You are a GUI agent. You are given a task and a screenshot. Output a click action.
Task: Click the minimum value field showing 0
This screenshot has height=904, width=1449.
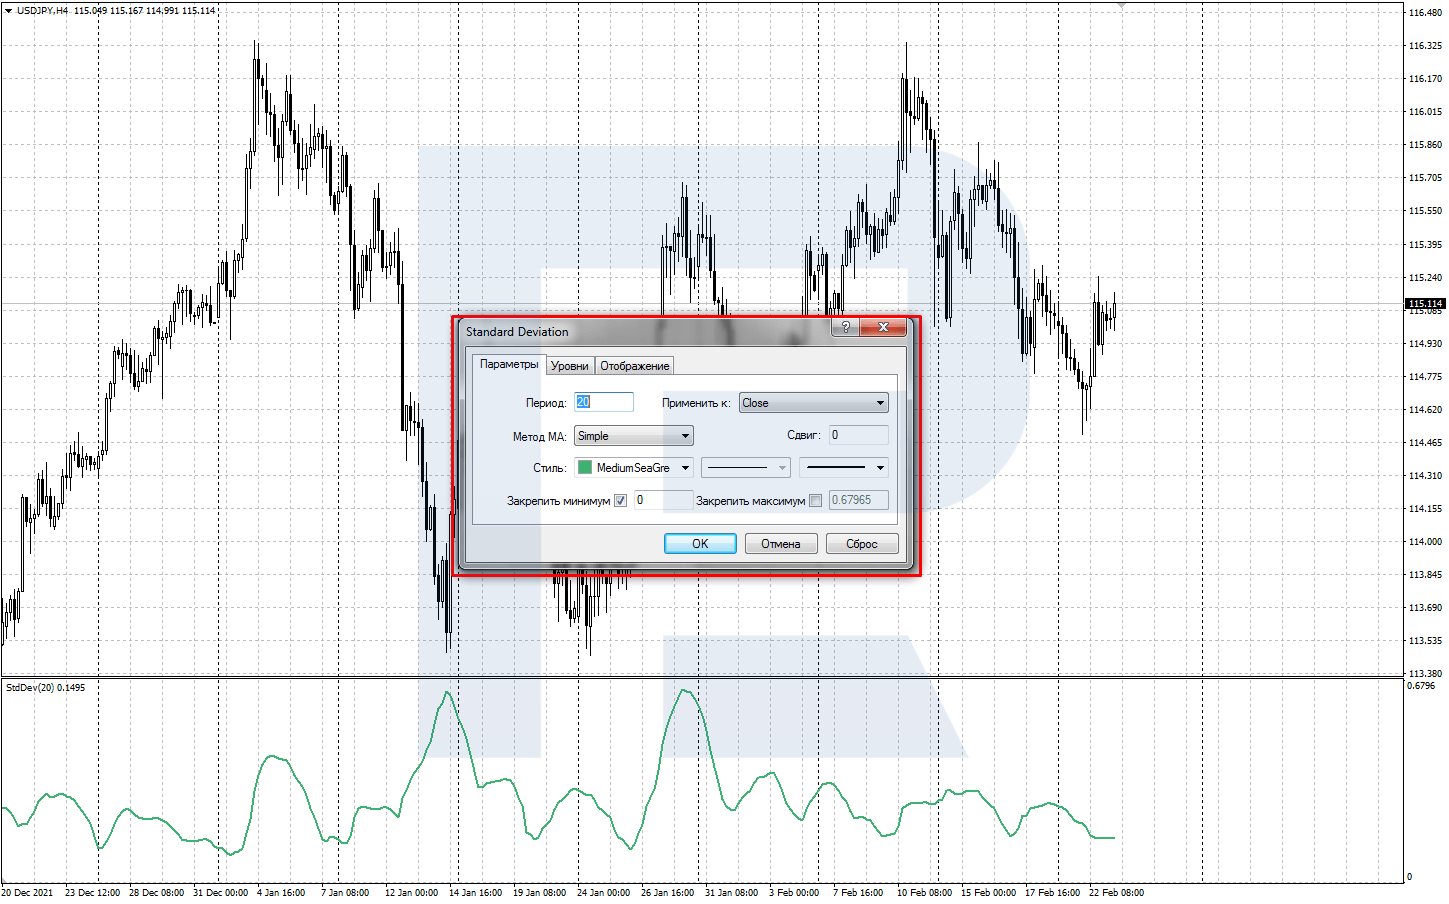(663, 500)
